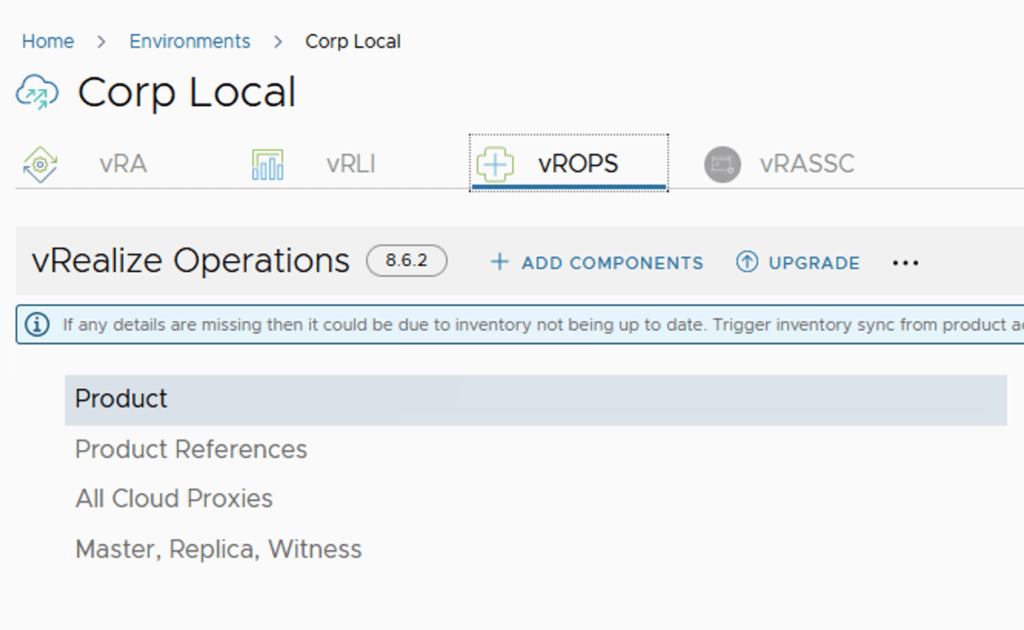
Task: Expand the Product References section
Action: (x=191, y=450)
